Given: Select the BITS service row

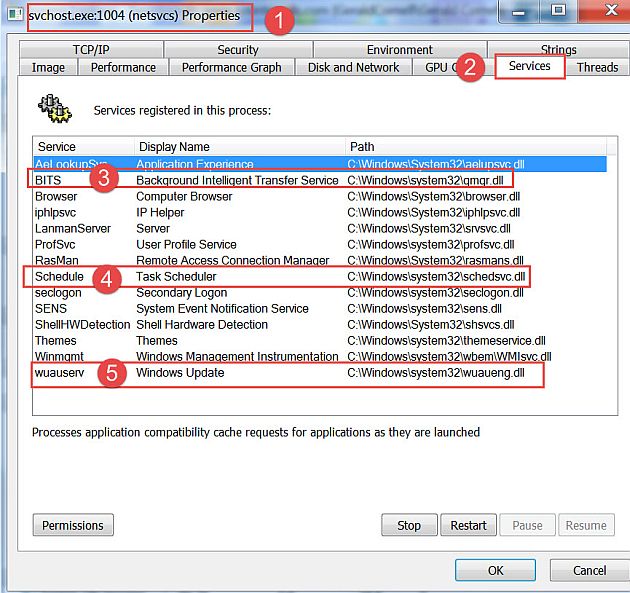Looking at the screenshot, I should (320, 180).
